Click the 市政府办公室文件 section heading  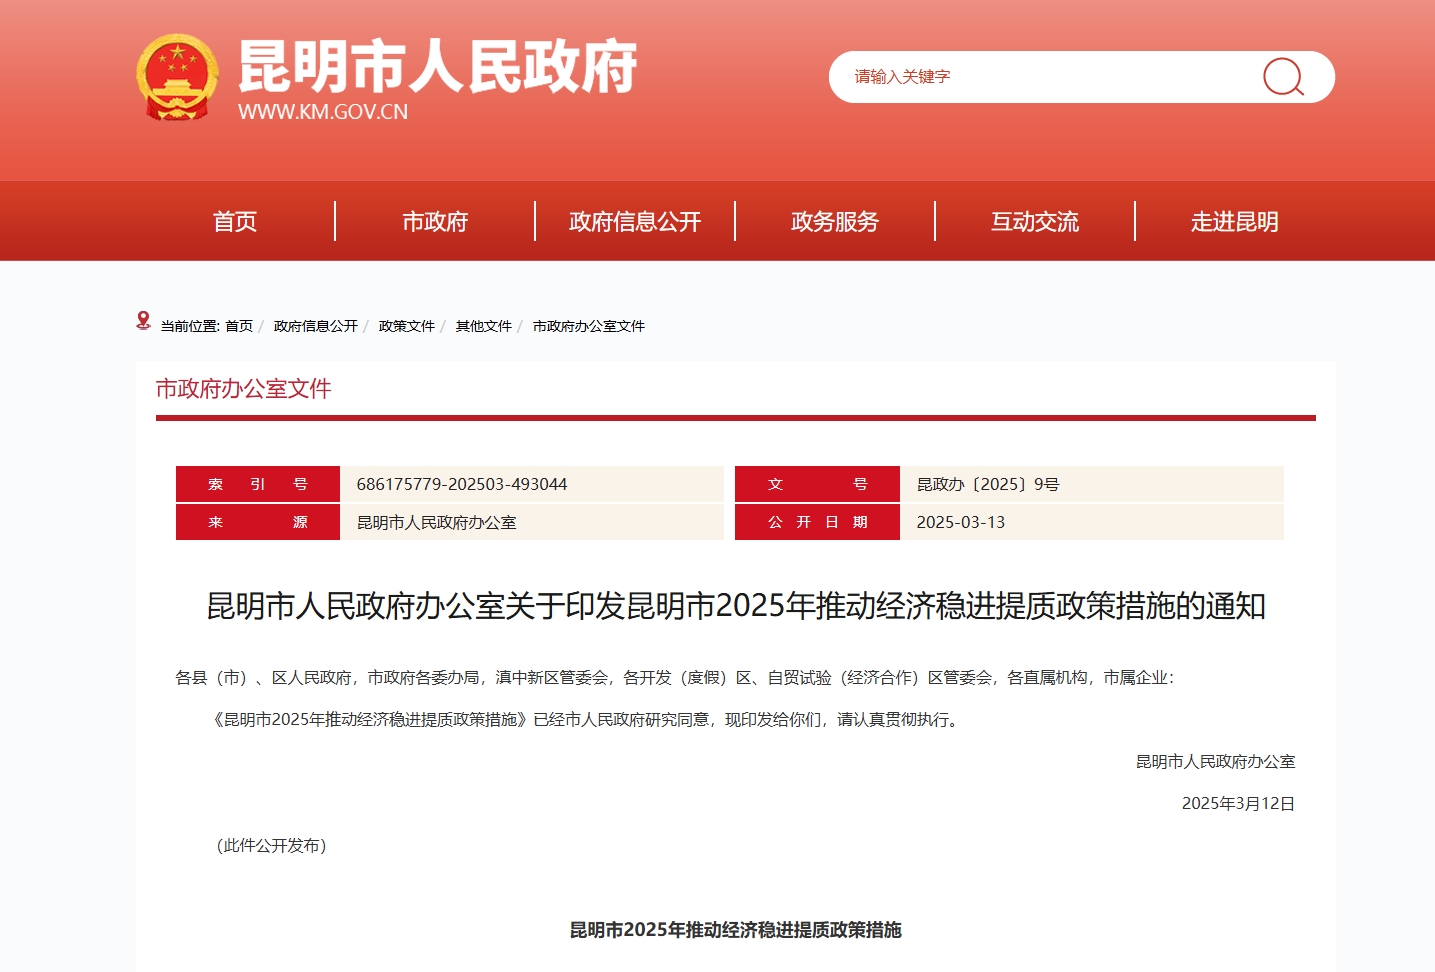pos(243,389)
